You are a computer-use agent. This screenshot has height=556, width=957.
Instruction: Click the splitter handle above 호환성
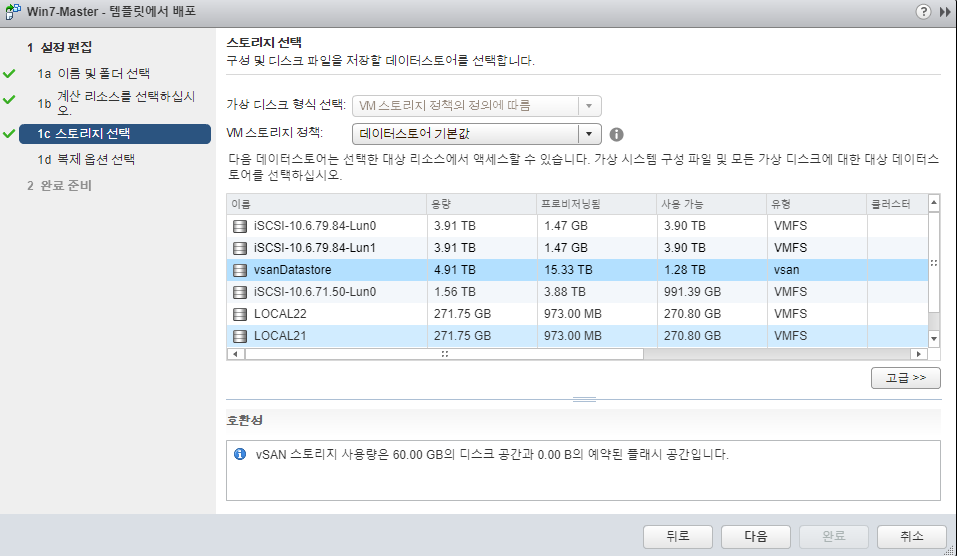coord(584,400)
